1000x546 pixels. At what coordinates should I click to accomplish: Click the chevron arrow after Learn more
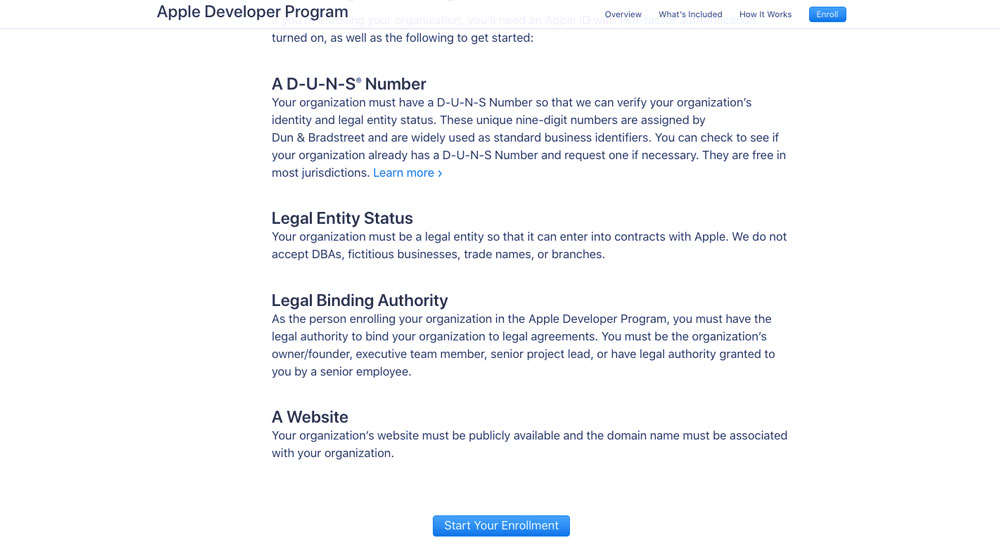440,173
